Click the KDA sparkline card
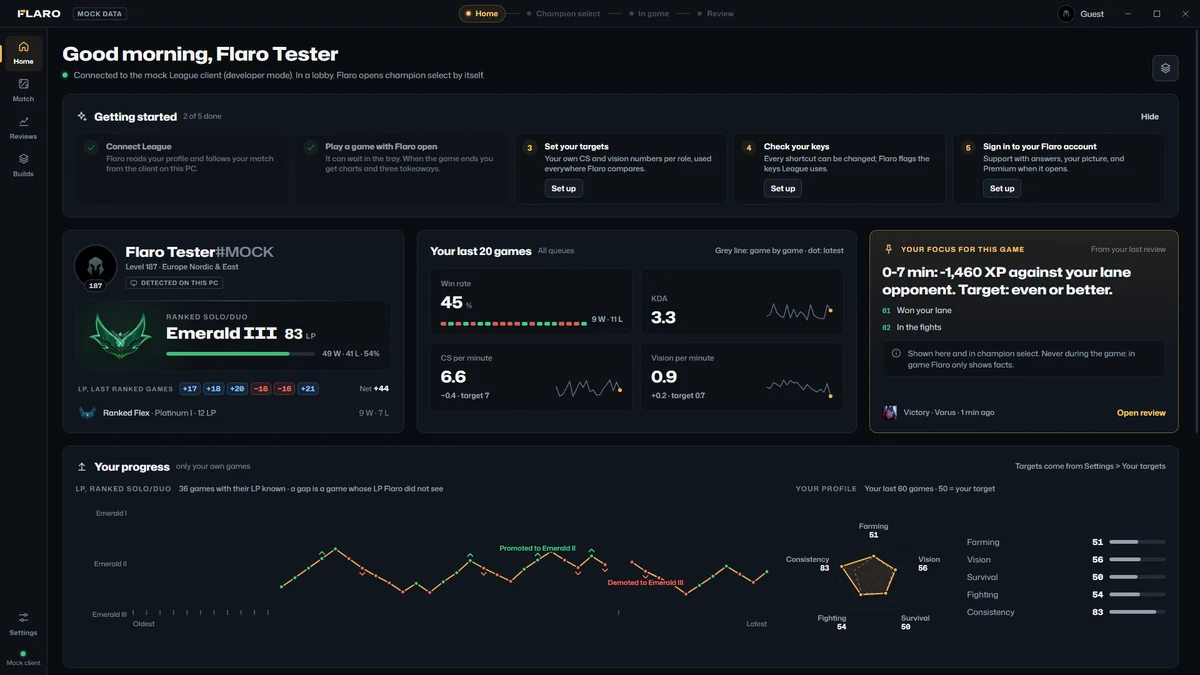This screenshot has width=1200, height=675. click(x=741, y=301)
